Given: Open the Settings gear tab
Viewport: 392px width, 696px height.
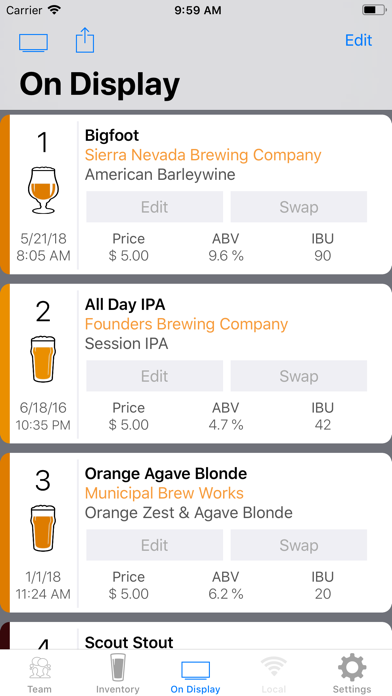Looking at the screenshot, I should click(x=352, y=673).
